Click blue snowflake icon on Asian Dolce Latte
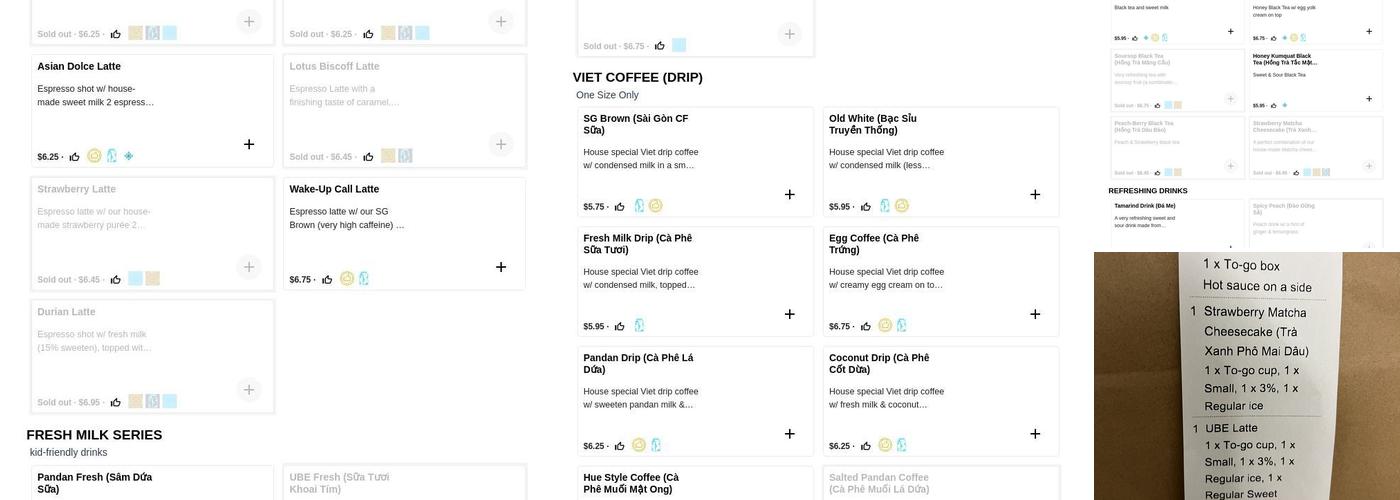The width and height of the screenshot is (1400, 500). pos(129,156)
